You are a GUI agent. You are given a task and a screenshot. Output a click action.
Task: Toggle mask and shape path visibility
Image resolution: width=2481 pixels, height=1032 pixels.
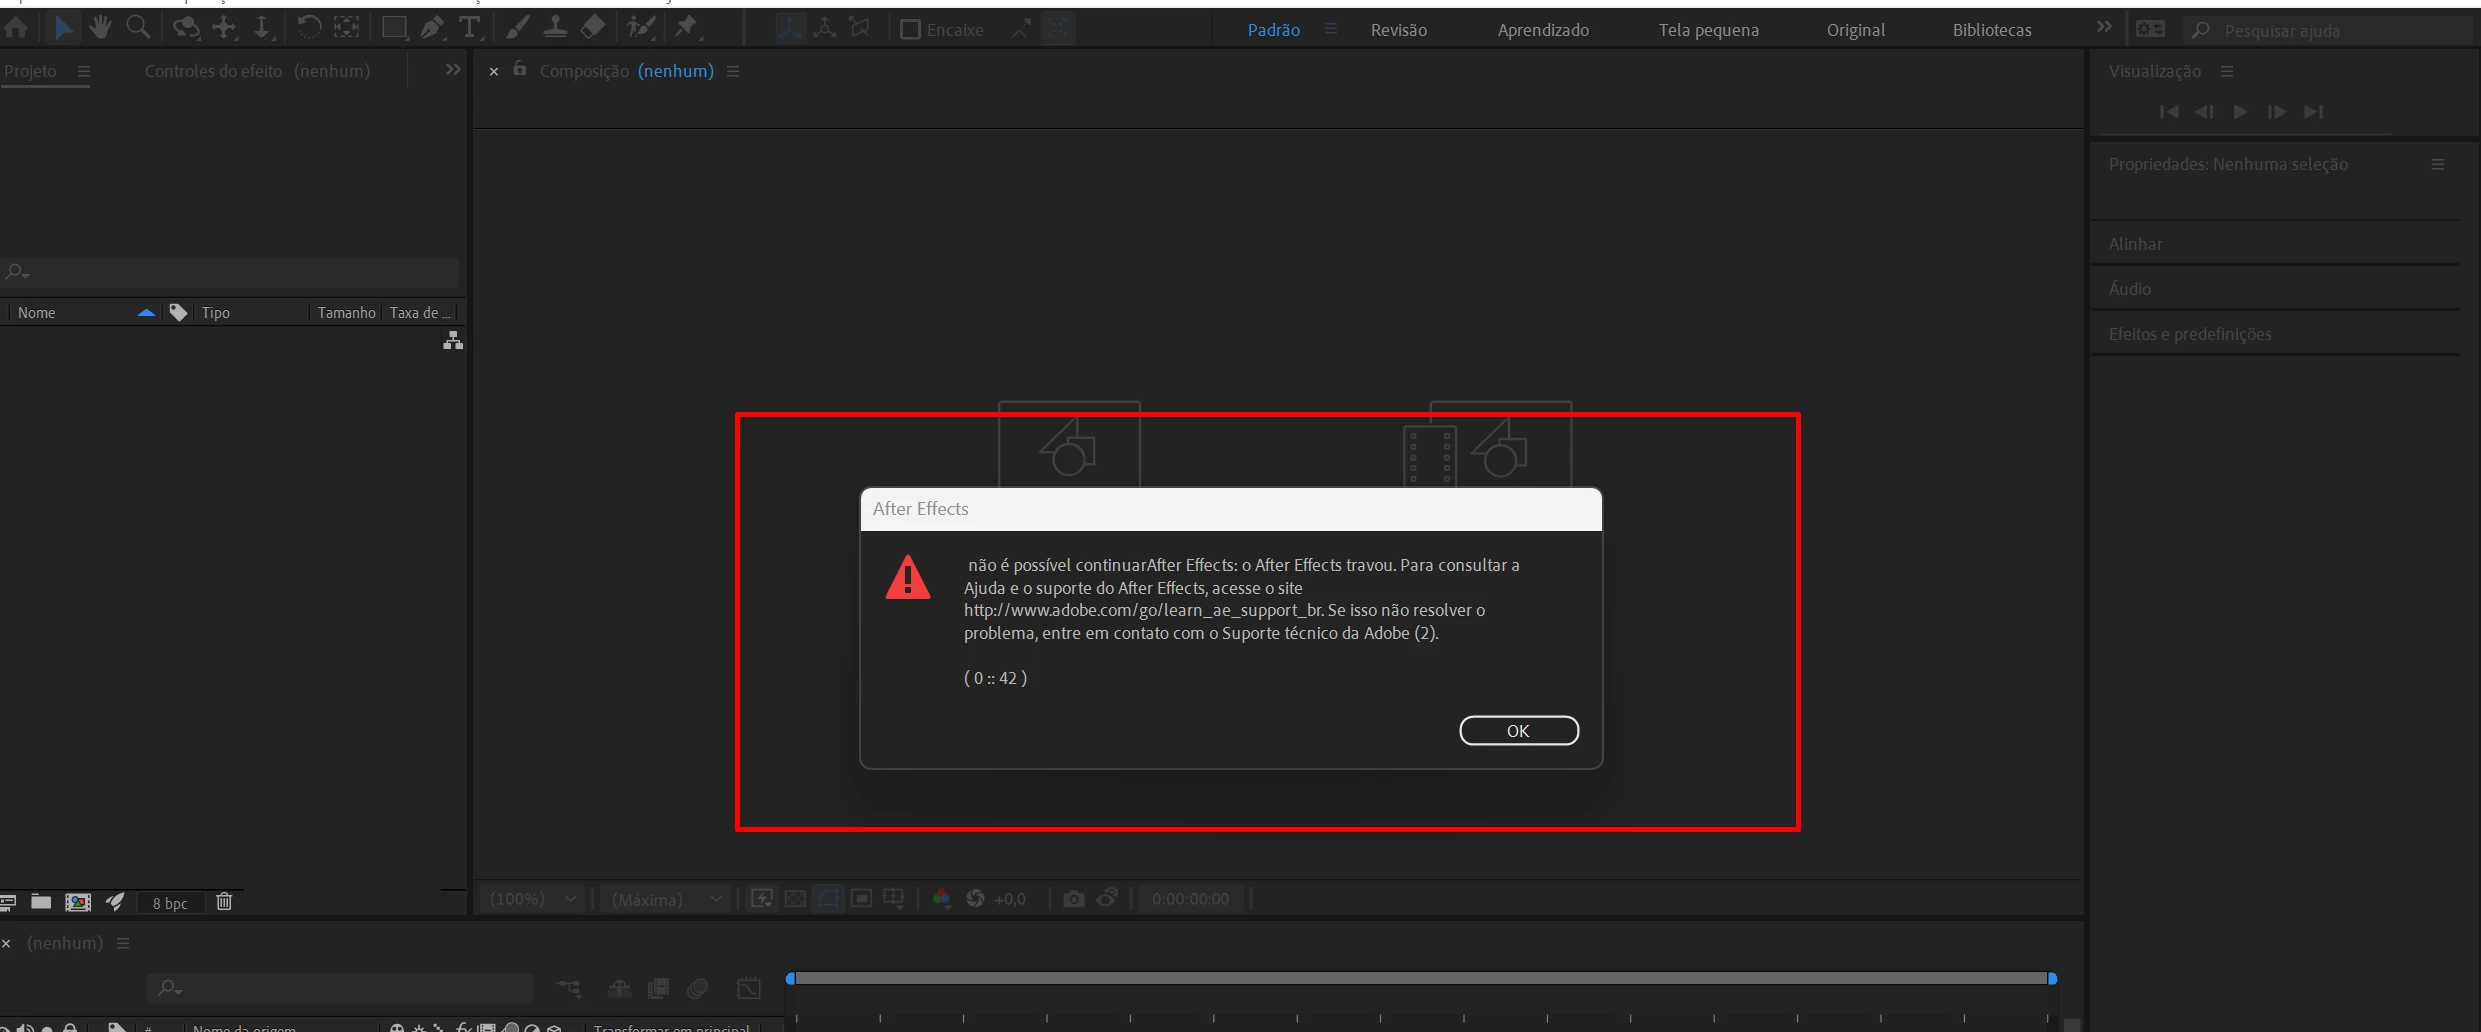pyautogui.click(x=828, y=899)
